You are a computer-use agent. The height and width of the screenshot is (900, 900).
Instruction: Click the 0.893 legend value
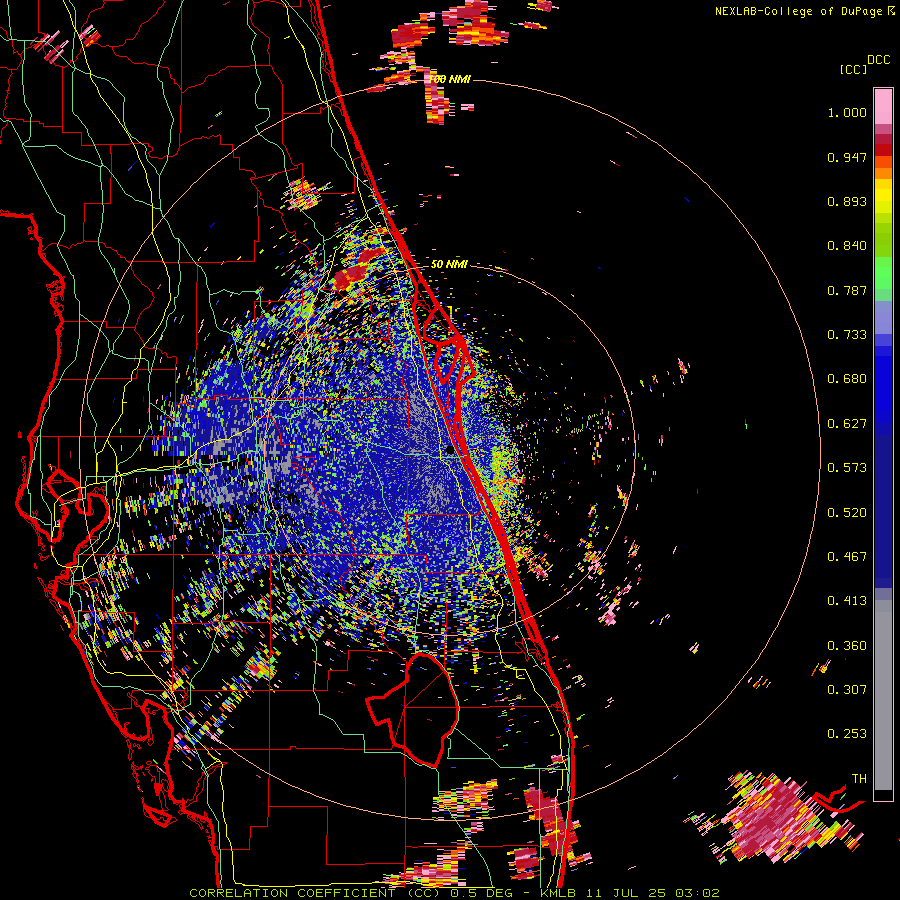(847, 201)
